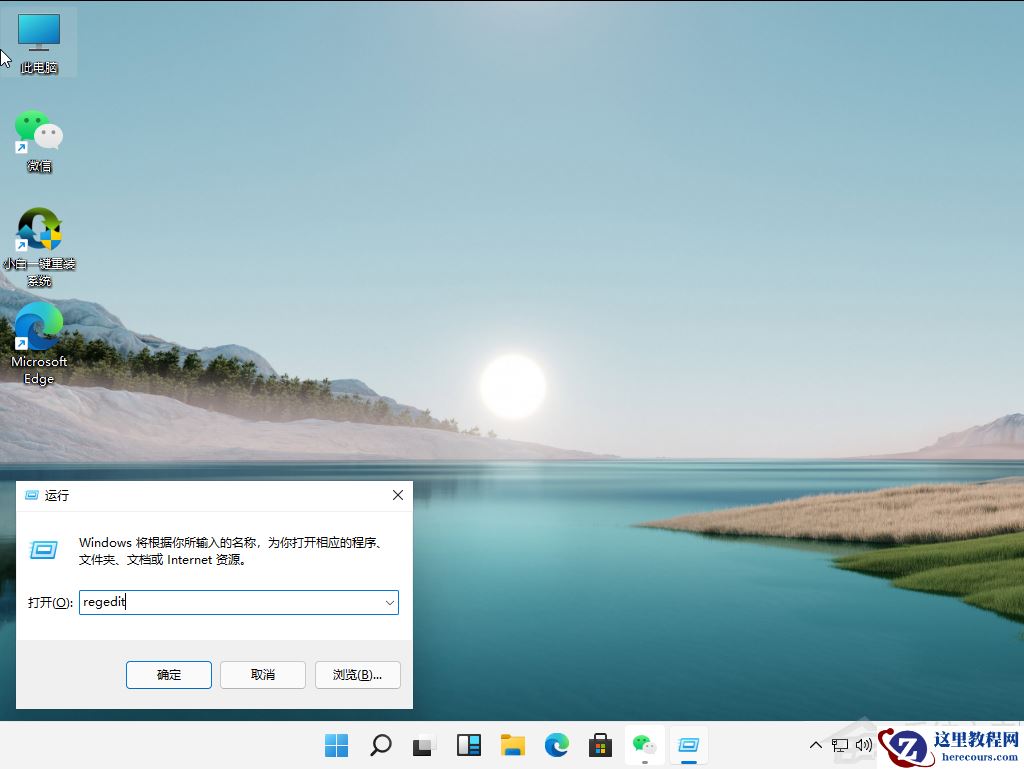Open Microsoft Store from the taskbar
This screenshot has height=769, width=1024.
pyautogui.click(x=599, y=745)
